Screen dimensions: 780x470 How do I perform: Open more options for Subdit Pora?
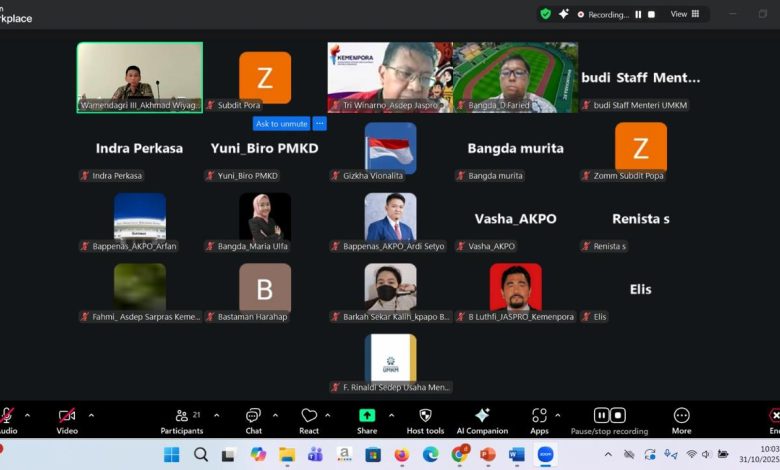(320, 123)
